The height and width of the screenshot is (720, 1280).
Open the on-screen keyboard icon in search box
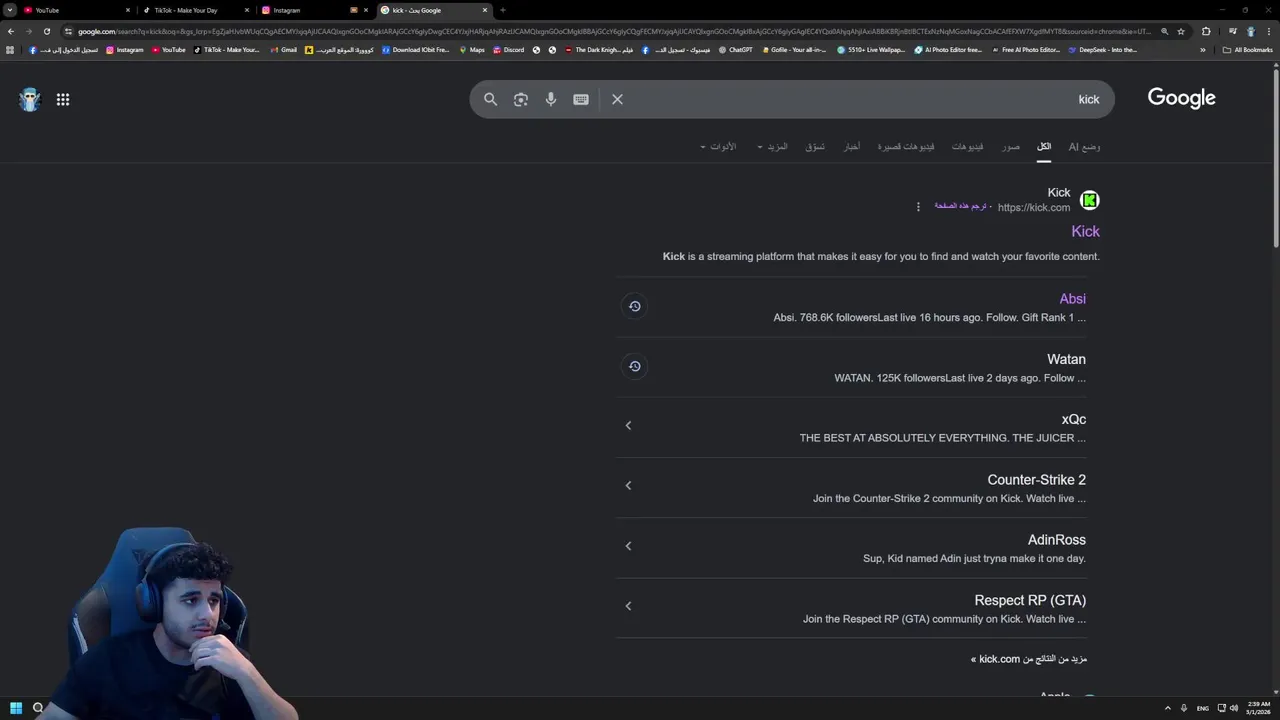[x=581, y=99]
